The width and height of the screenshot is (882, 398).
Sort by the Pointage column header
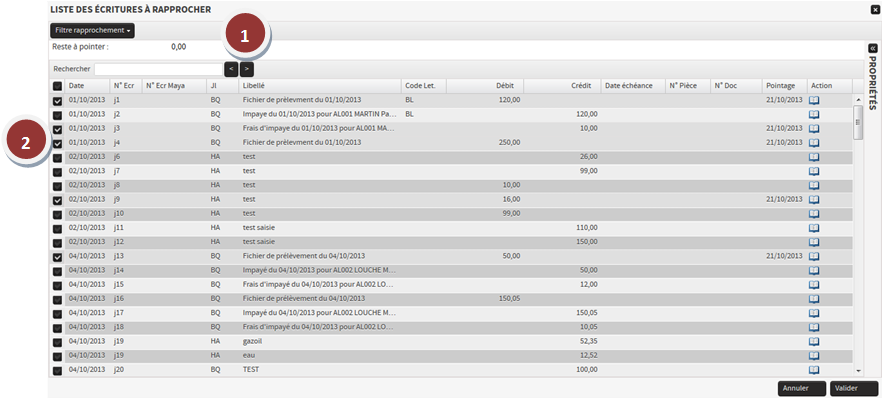point(784,85)
